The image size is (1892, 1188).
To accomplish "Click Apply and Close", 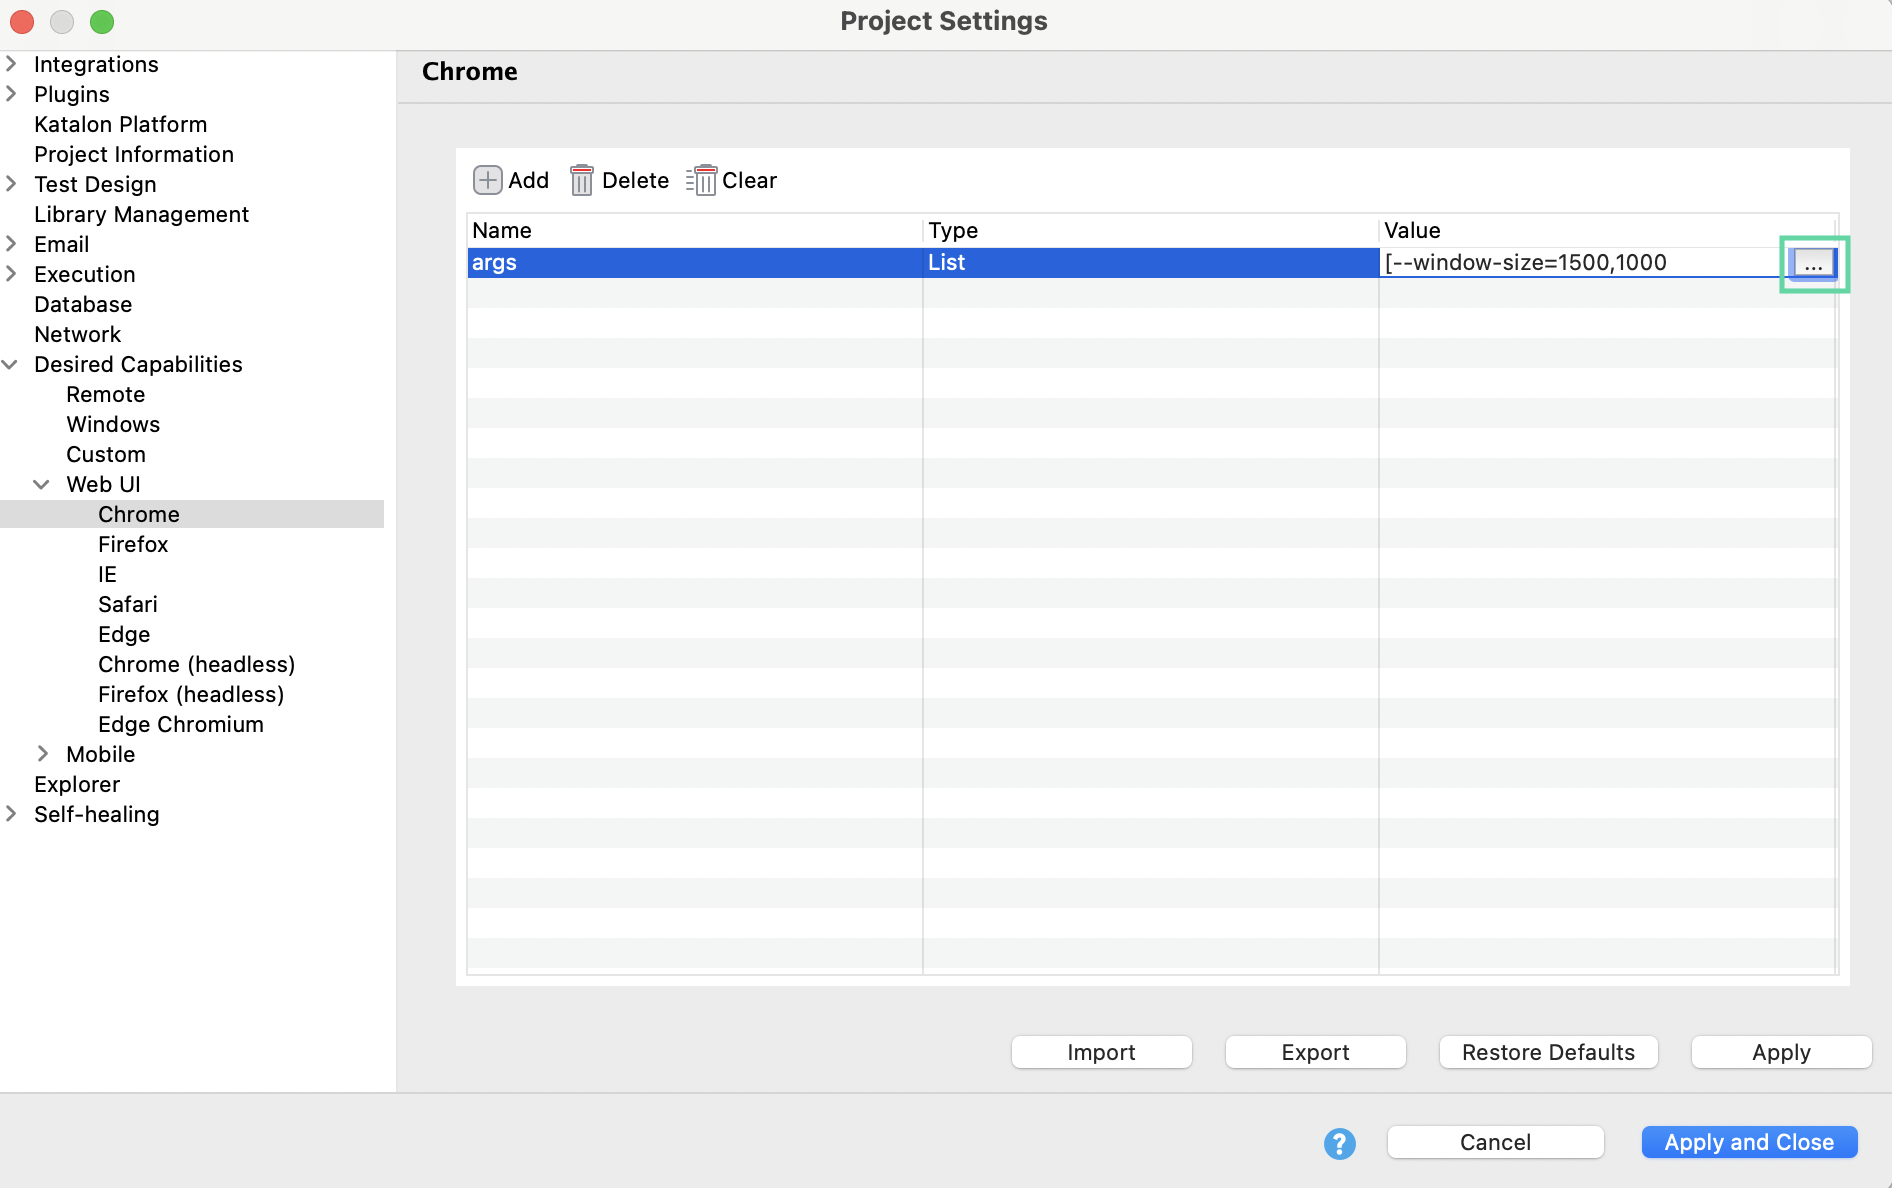I will coord(1749,1142).
